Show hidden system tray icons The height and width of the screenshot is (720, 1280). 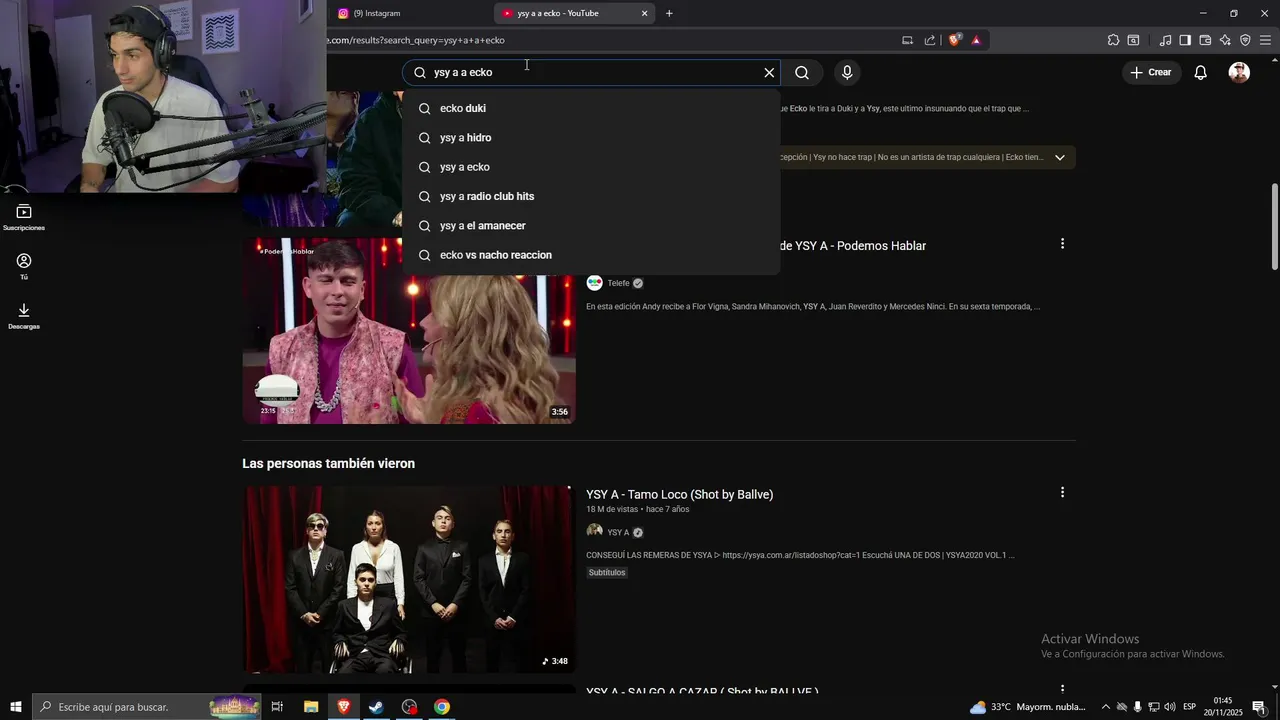pyautogui.click(x=1105, y=707)
